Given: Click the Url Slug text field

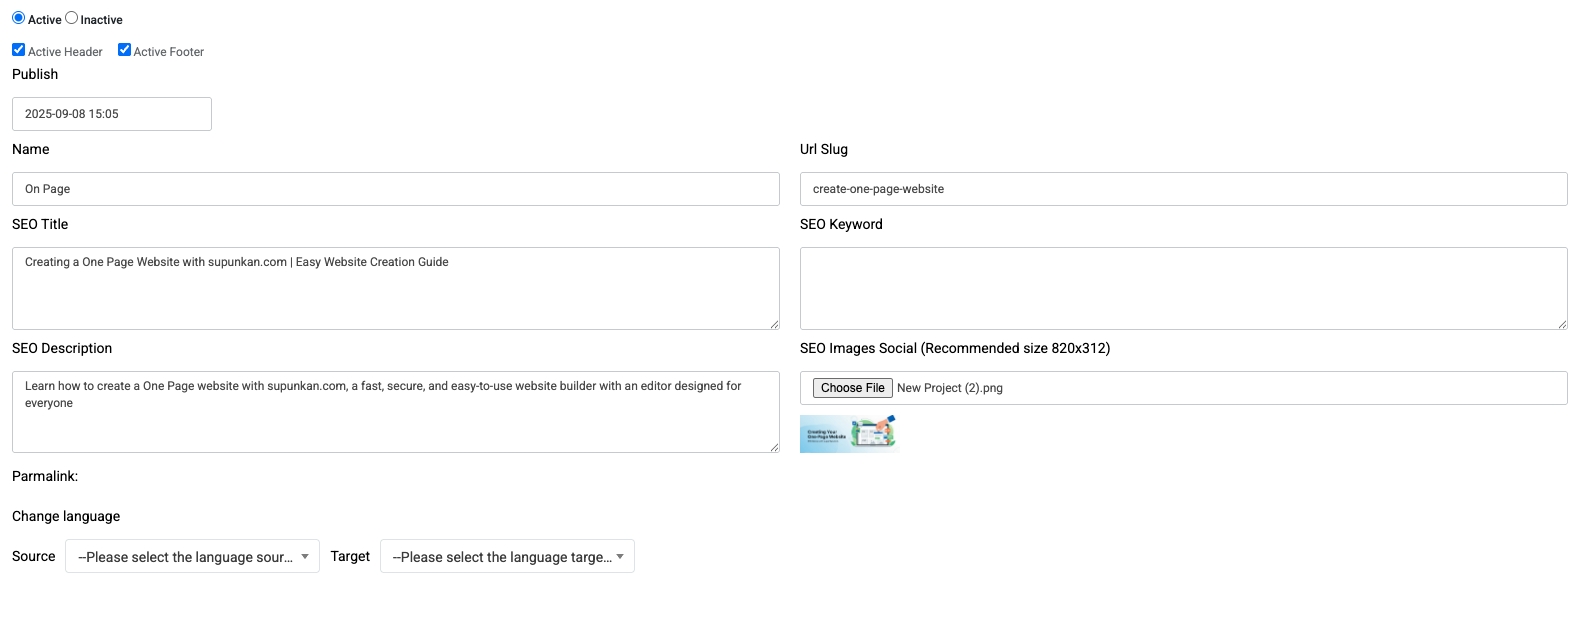Looking at the screenshot, I should tap(1183, 189).
